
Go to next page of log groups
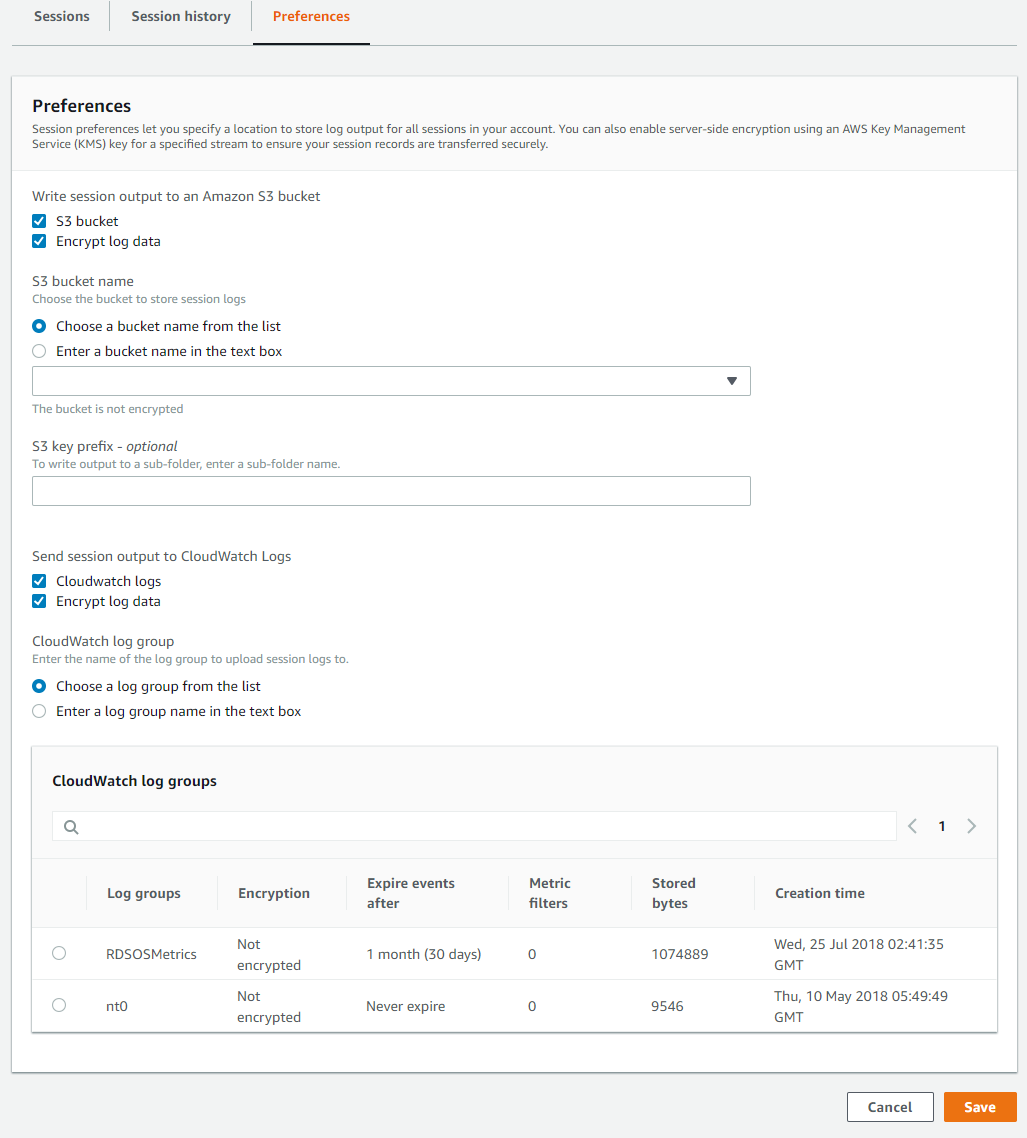point(971,826)
